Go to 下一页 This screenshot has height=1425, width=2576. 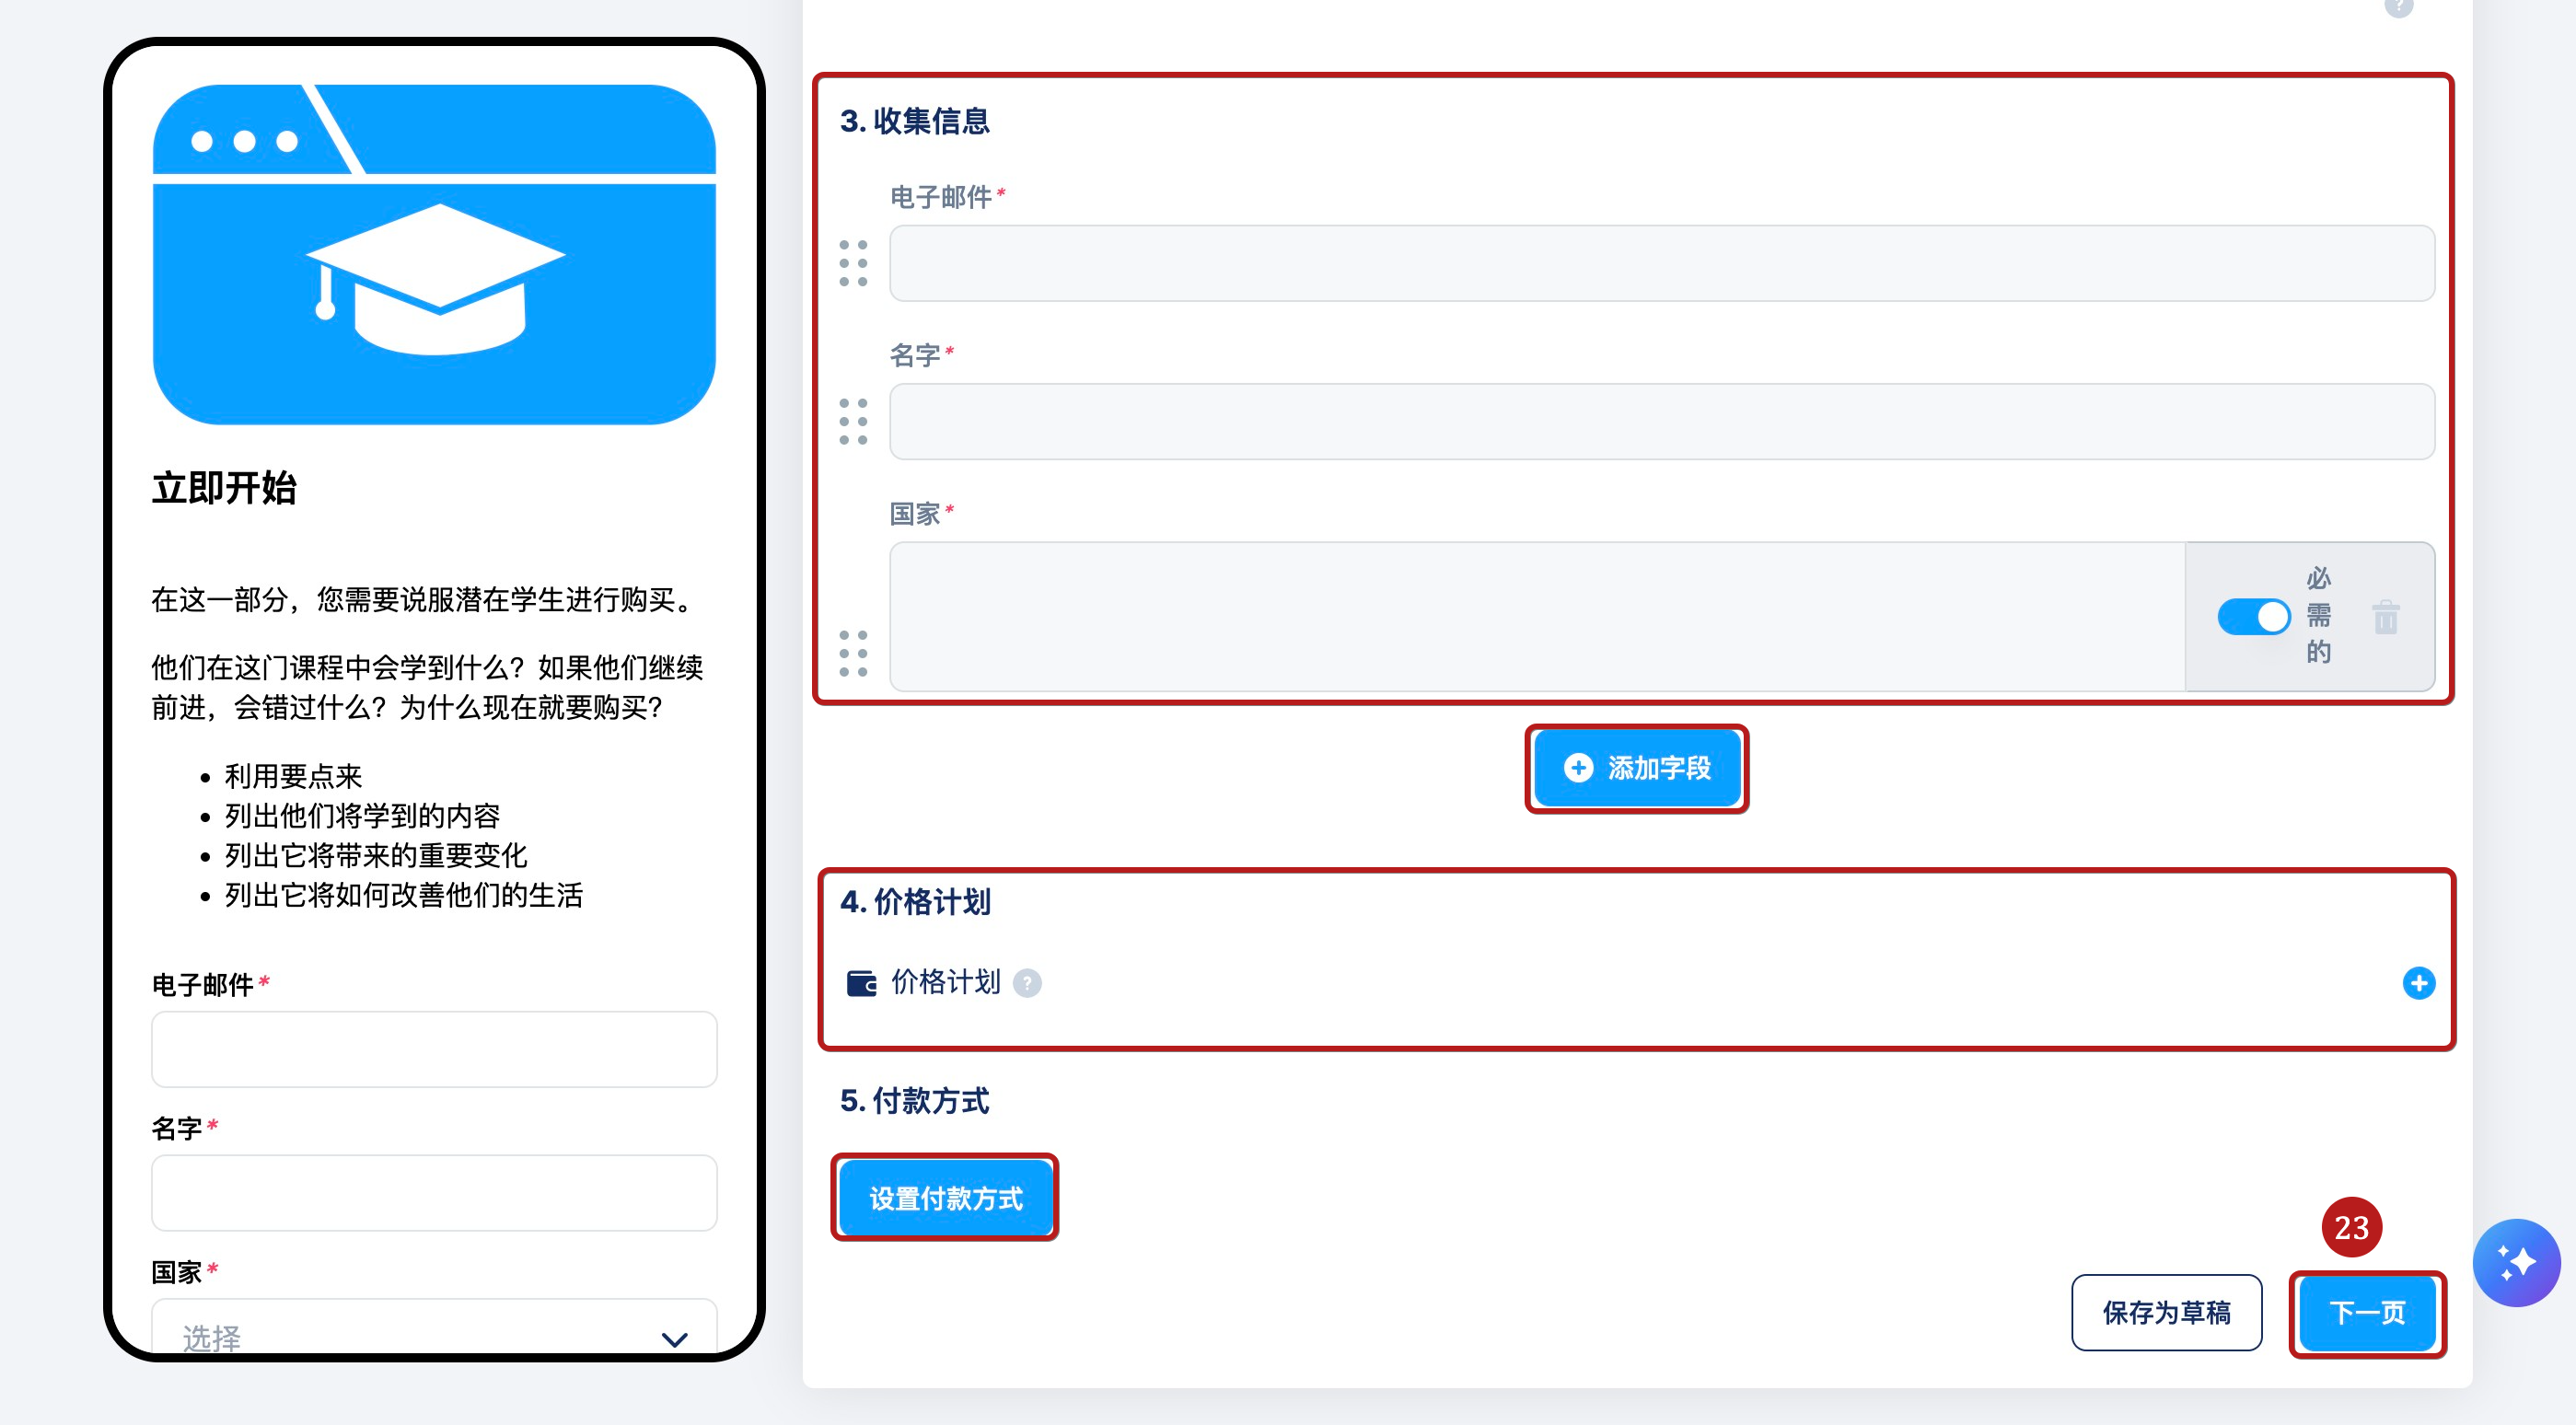(2367, 1312)
